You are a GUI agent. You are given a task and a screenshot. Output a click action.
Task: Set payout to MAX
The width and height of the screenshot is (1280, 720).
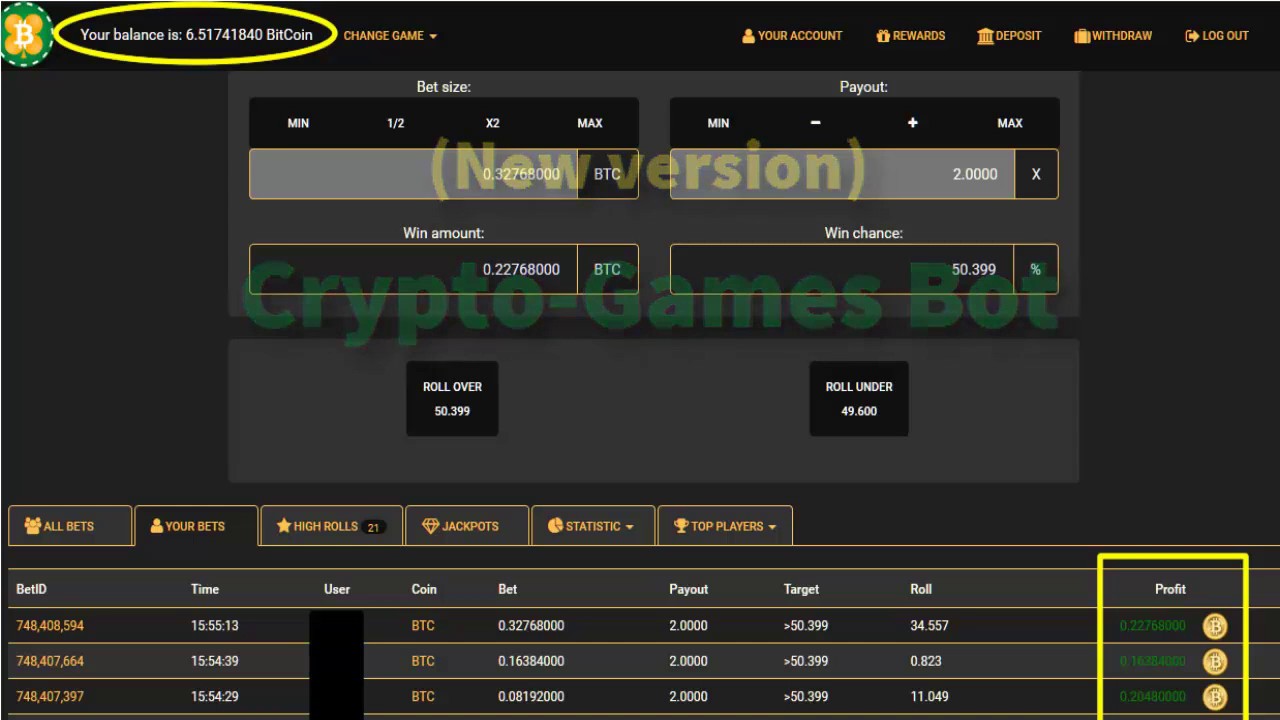1010,123
